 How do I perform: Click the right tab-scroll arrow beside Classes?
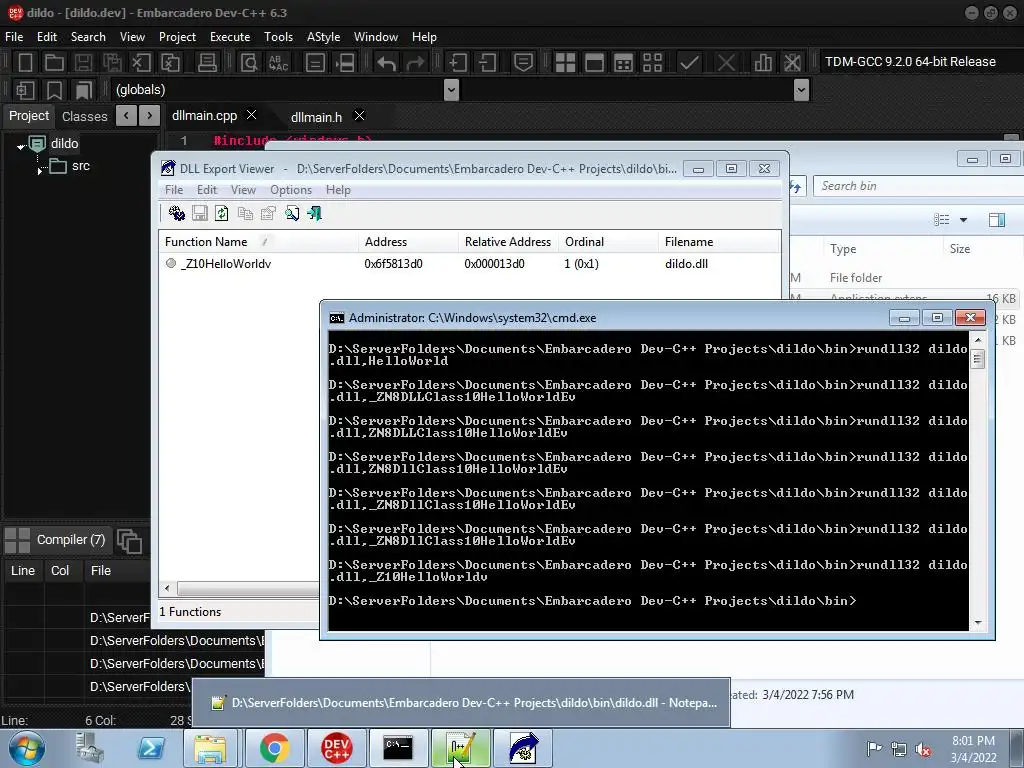tap(150, 116)
